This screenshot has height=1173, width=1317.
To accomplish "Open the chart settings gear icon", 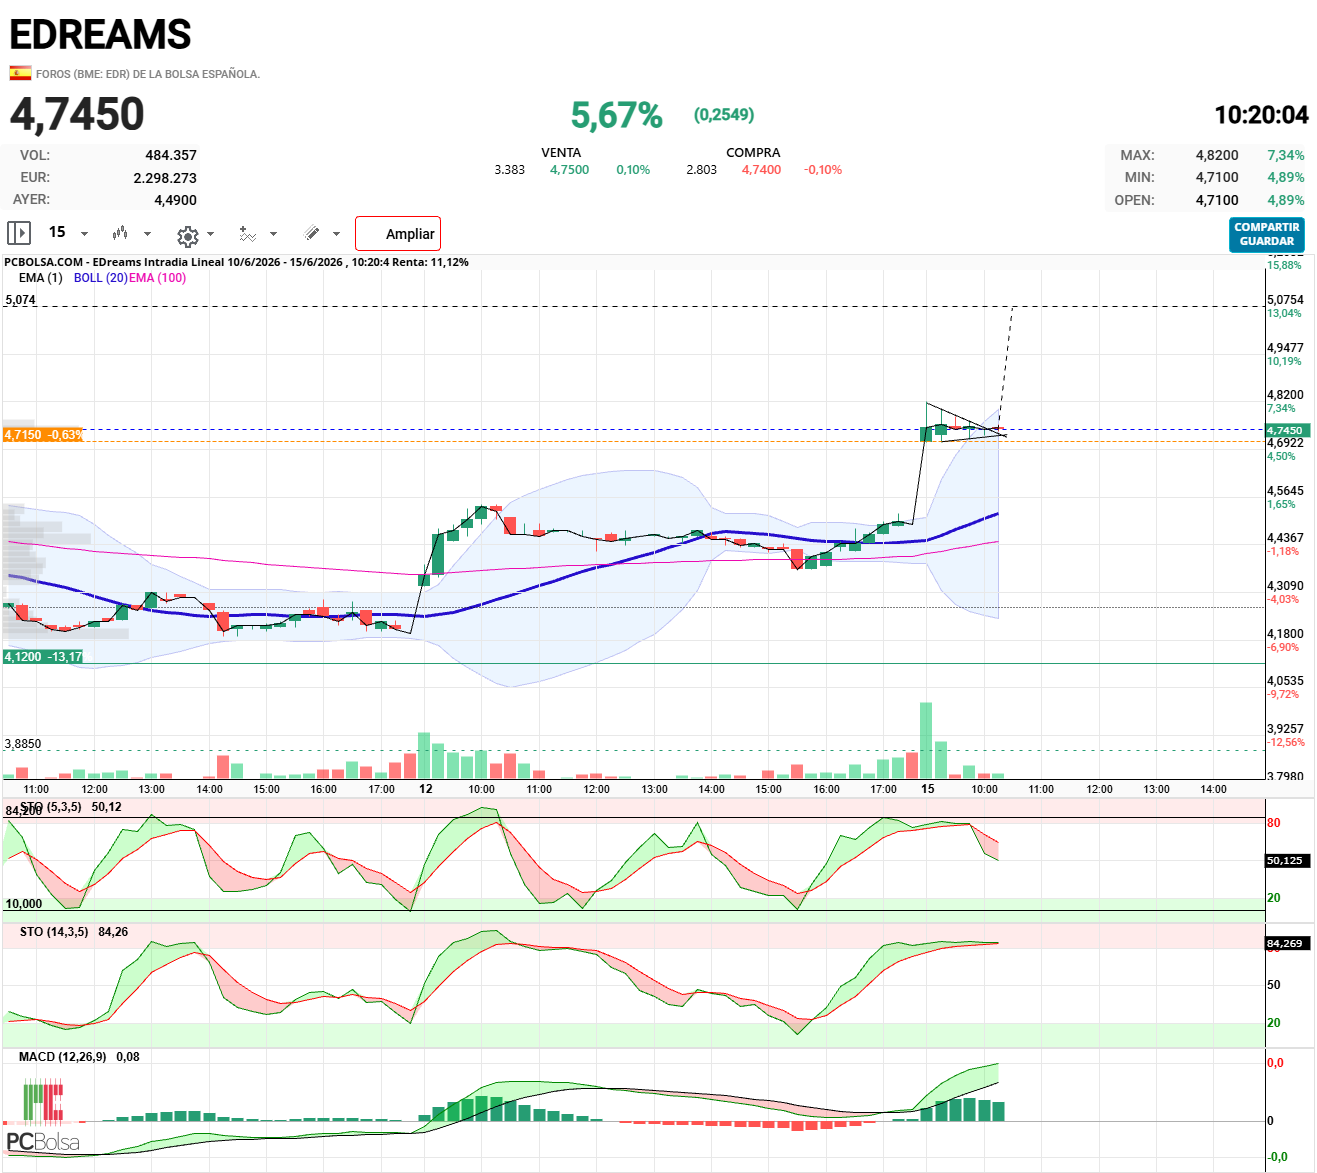I will [187, 236].
